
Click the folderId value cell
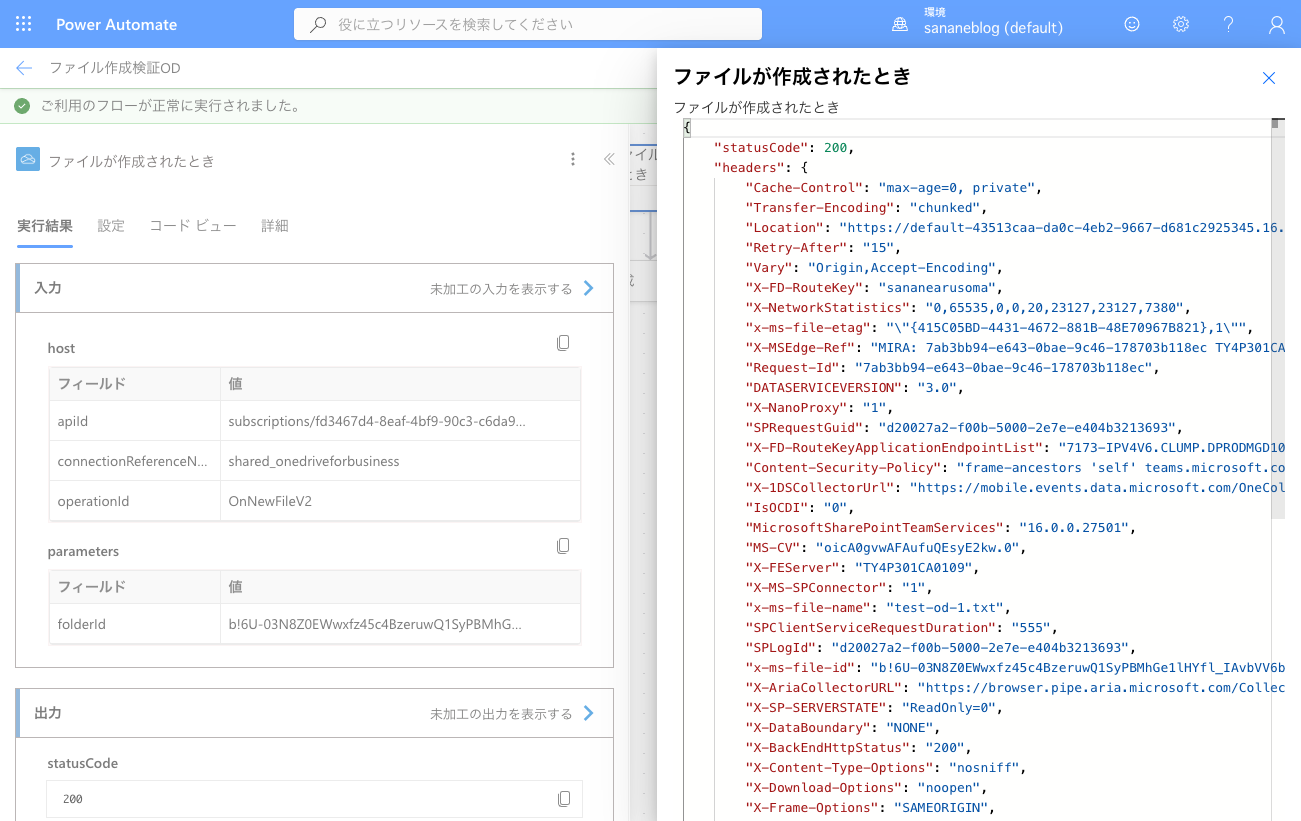400,624
